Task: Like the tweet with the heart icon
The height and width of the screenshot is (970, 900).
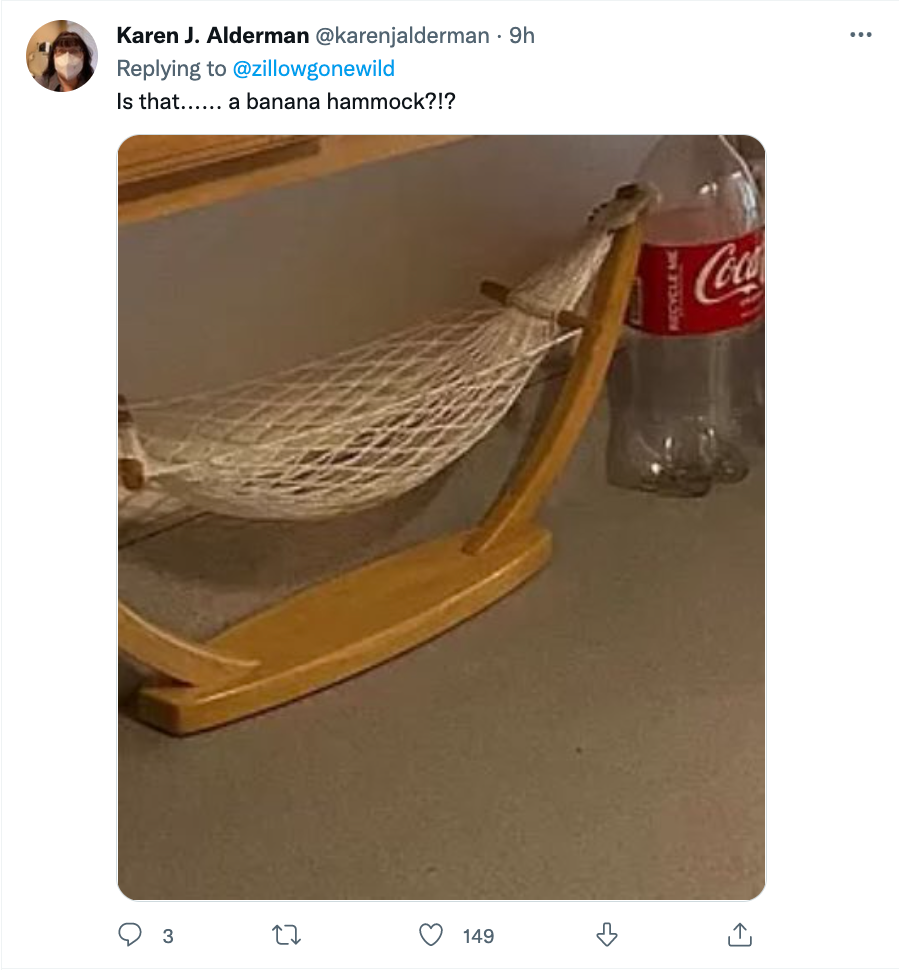Action: [x=431, y=935]
